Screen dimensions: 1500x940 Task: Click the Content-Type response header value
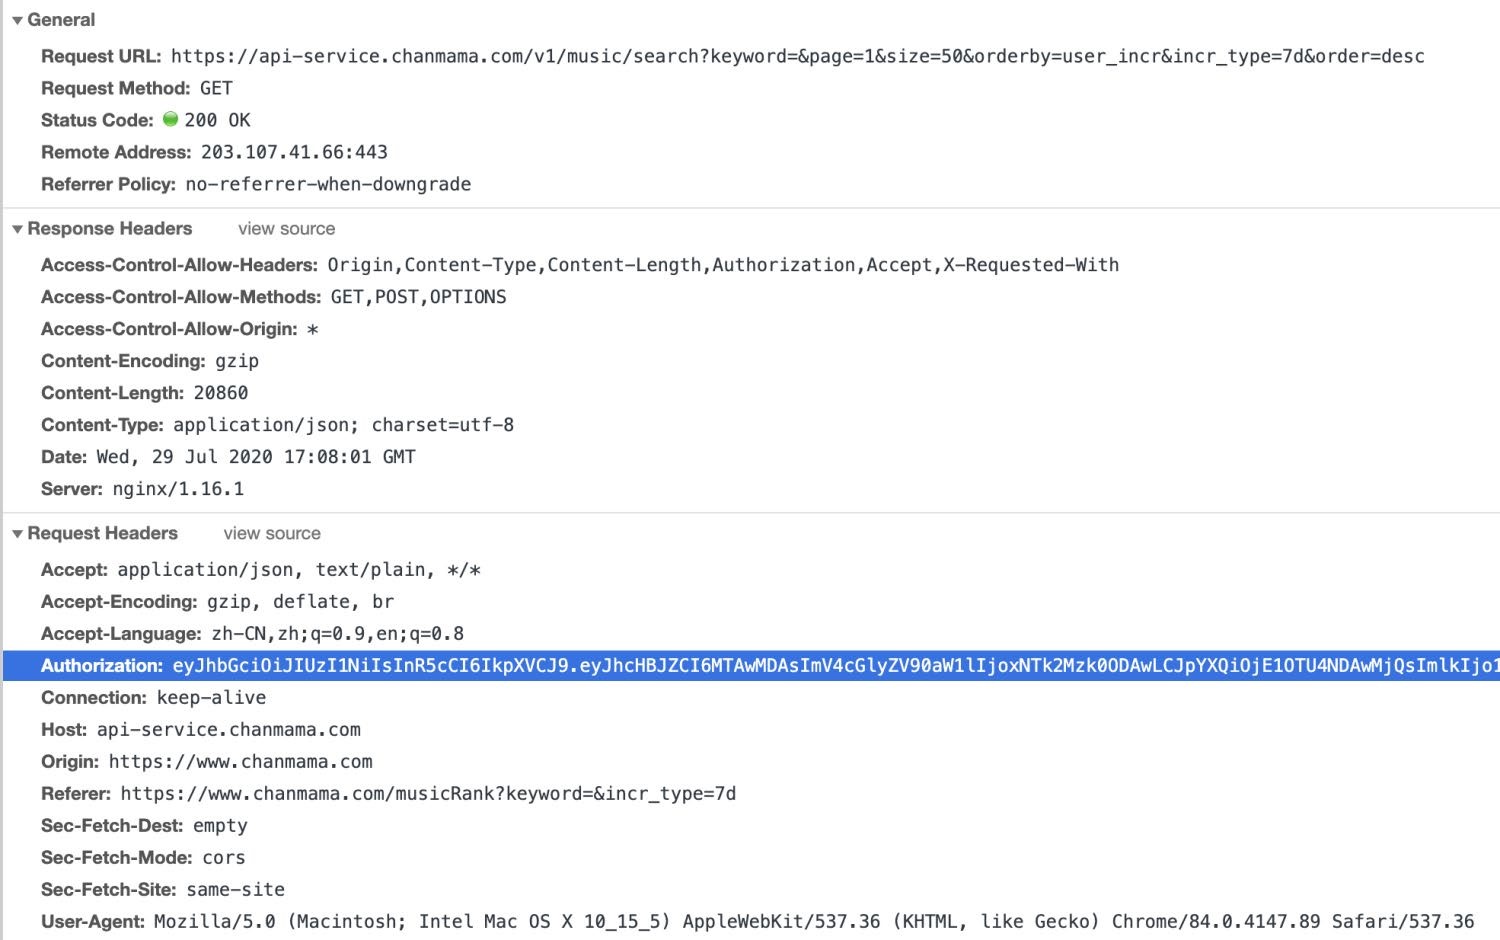(x=343, y=425)
